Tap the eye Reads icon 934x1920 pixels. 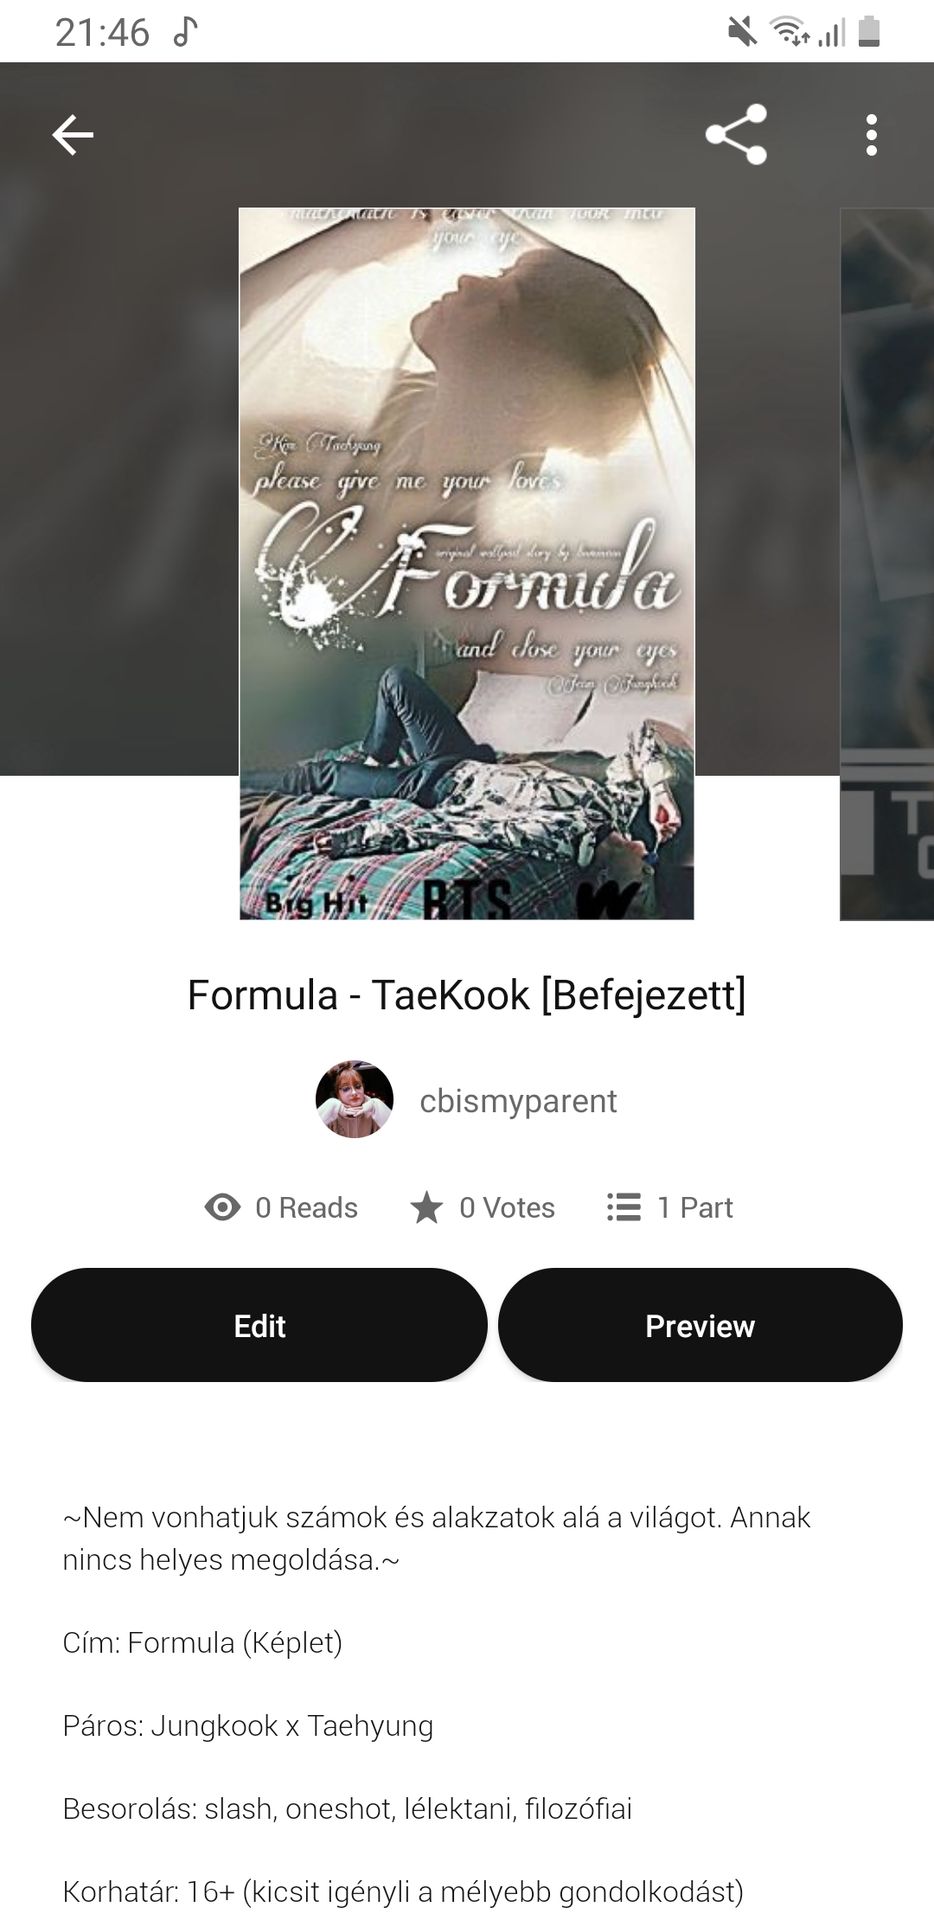222,1207
